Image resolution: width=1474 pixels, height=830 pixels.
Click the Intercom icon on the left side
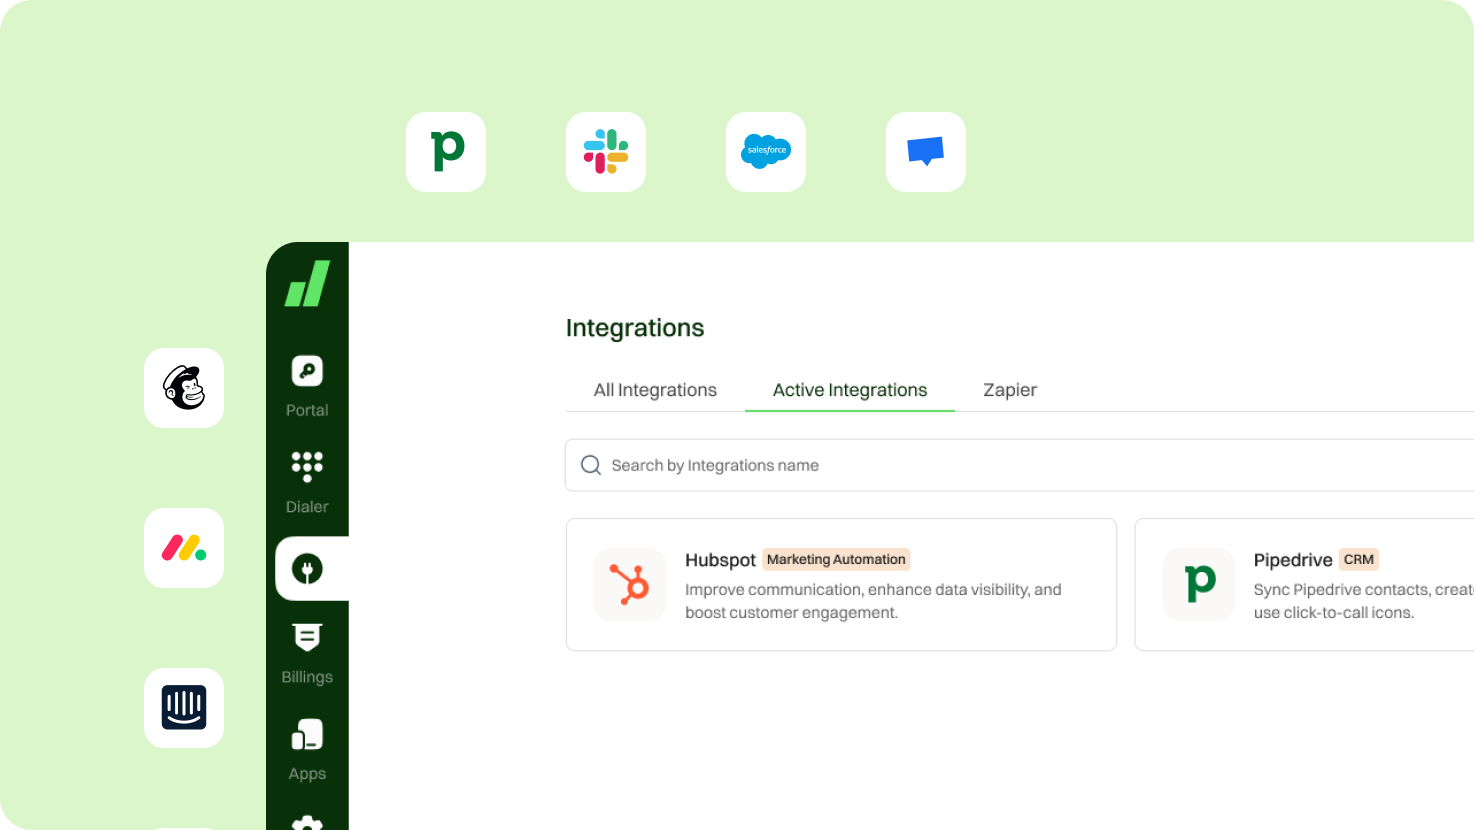[184, 708]
